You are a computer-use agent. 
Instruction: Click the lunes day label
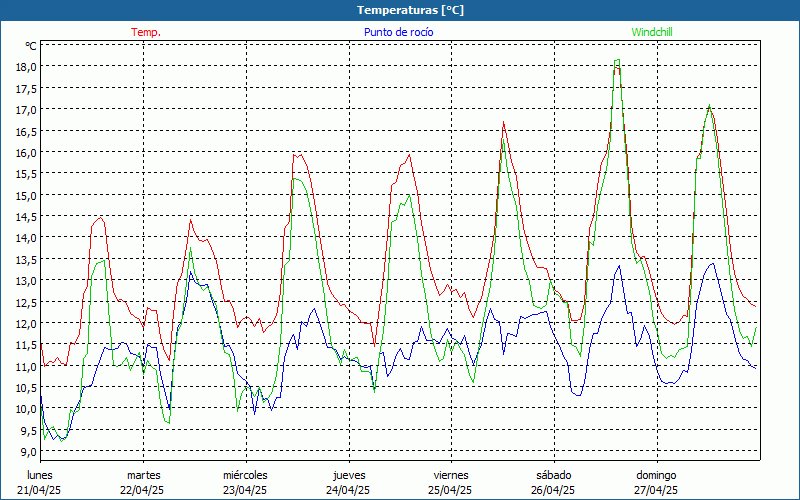[40, 475]
